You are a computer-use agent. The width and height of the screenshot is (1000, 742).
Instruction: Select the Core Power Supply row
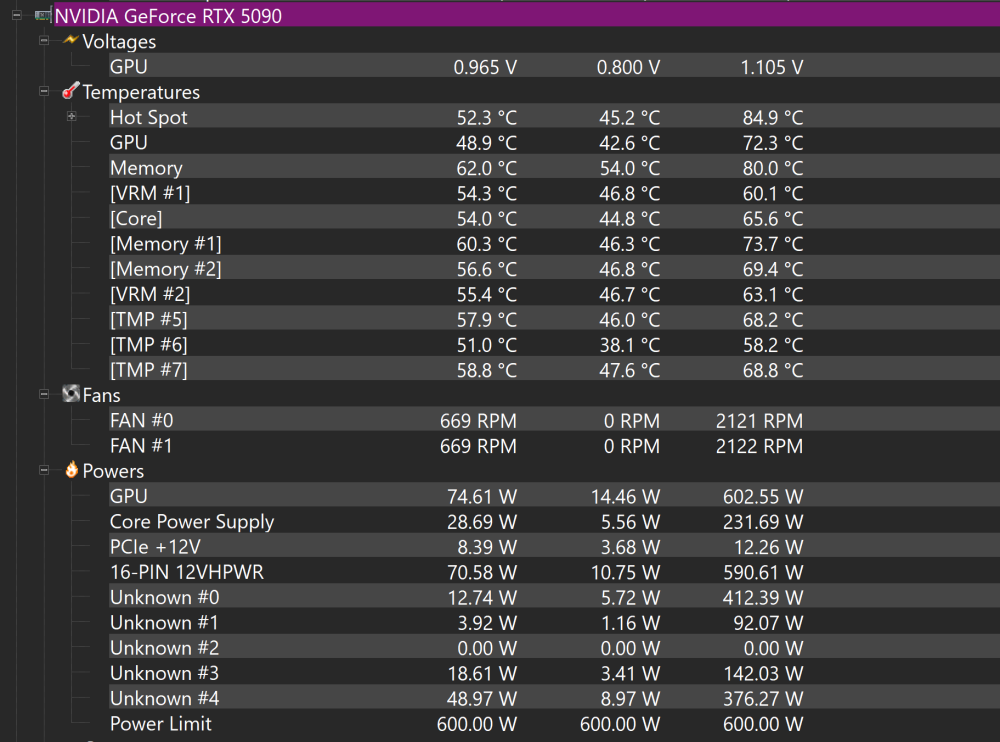[554, 521]
